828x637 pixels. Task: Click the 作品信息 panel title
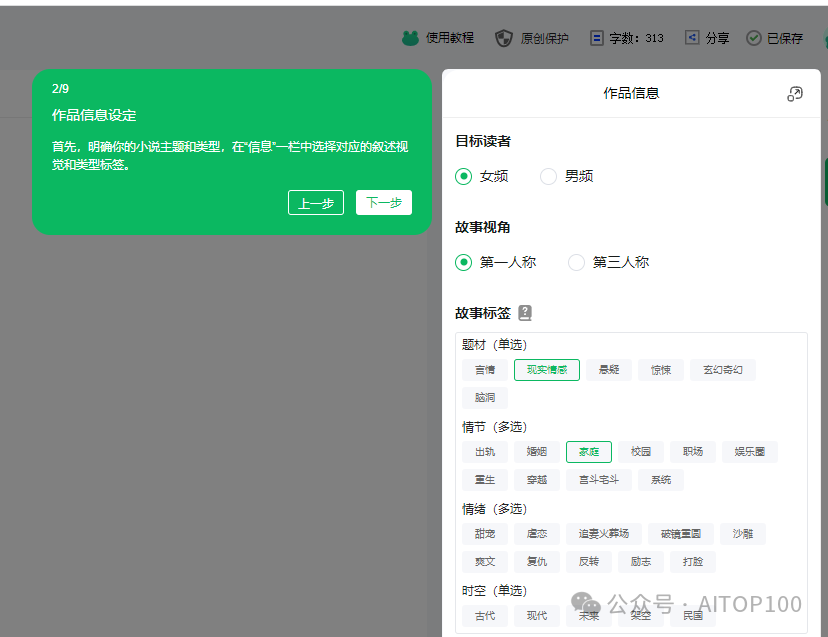click(x=631, y=93)
